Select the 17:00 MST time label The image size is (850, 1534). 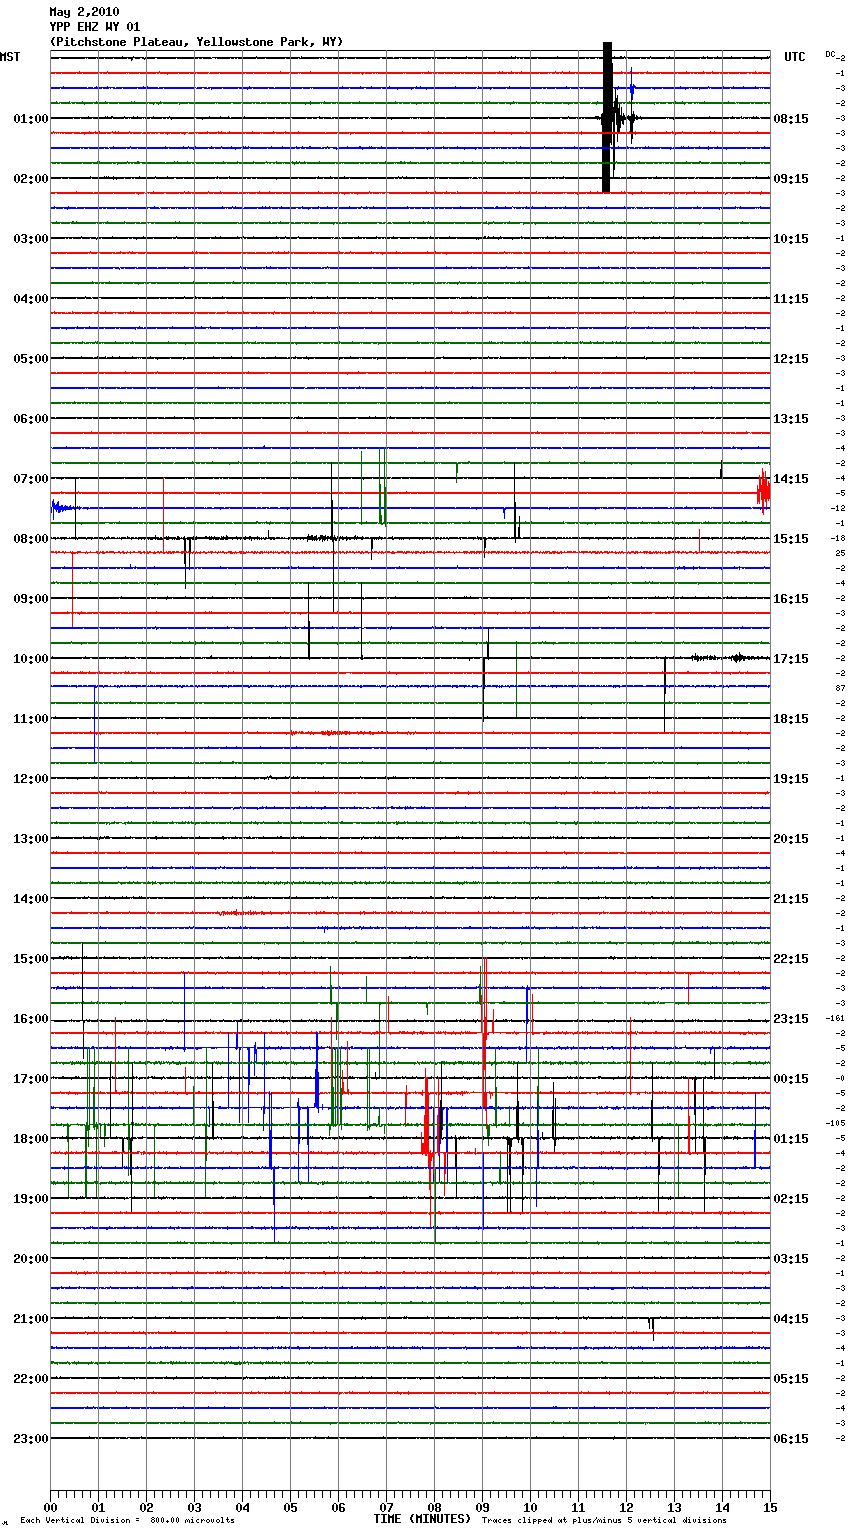pos(30,1079)
